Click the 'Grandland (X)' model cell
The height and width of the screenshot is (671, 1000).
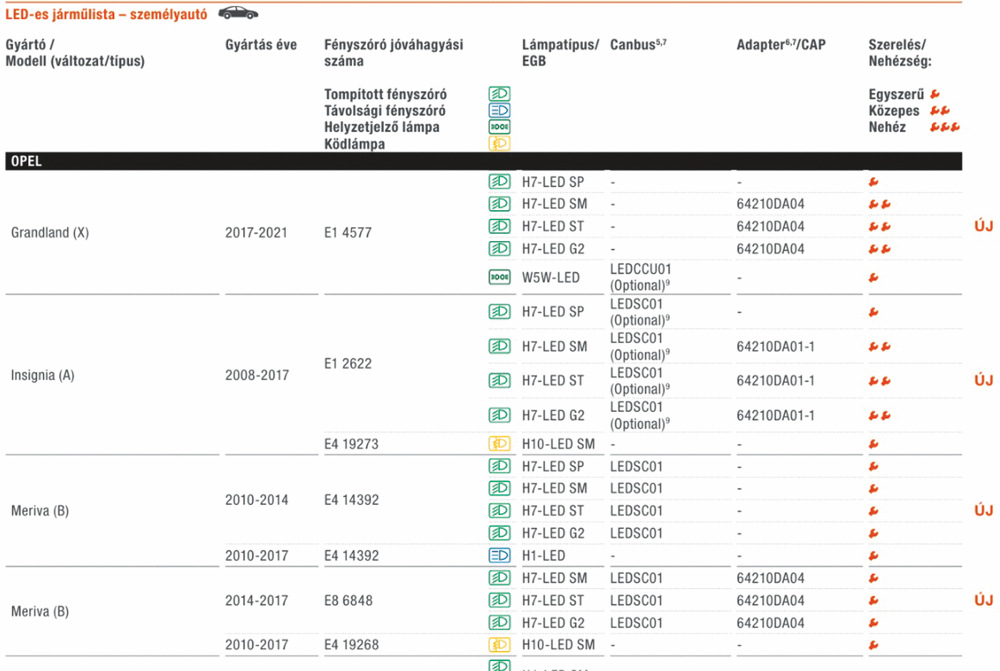pos(50,232)
